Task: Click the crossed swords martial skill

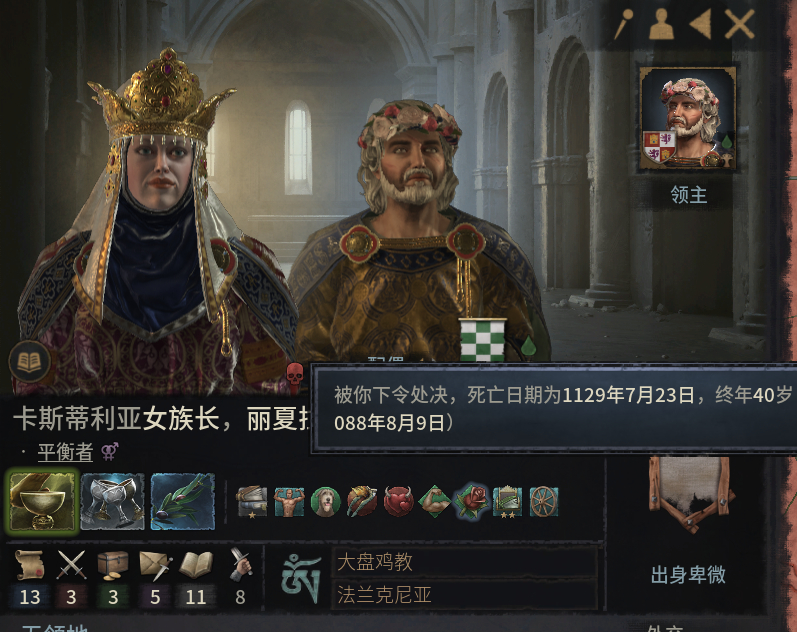Action: click(71, 564)
